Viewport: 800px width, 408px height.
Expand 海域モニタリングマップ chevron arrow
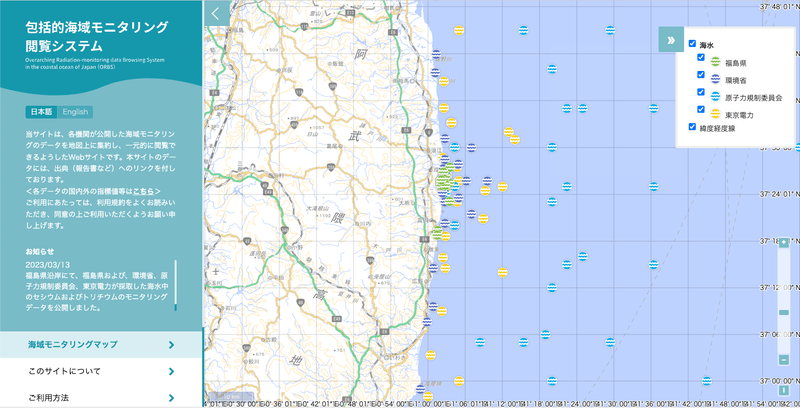point(171,345)
